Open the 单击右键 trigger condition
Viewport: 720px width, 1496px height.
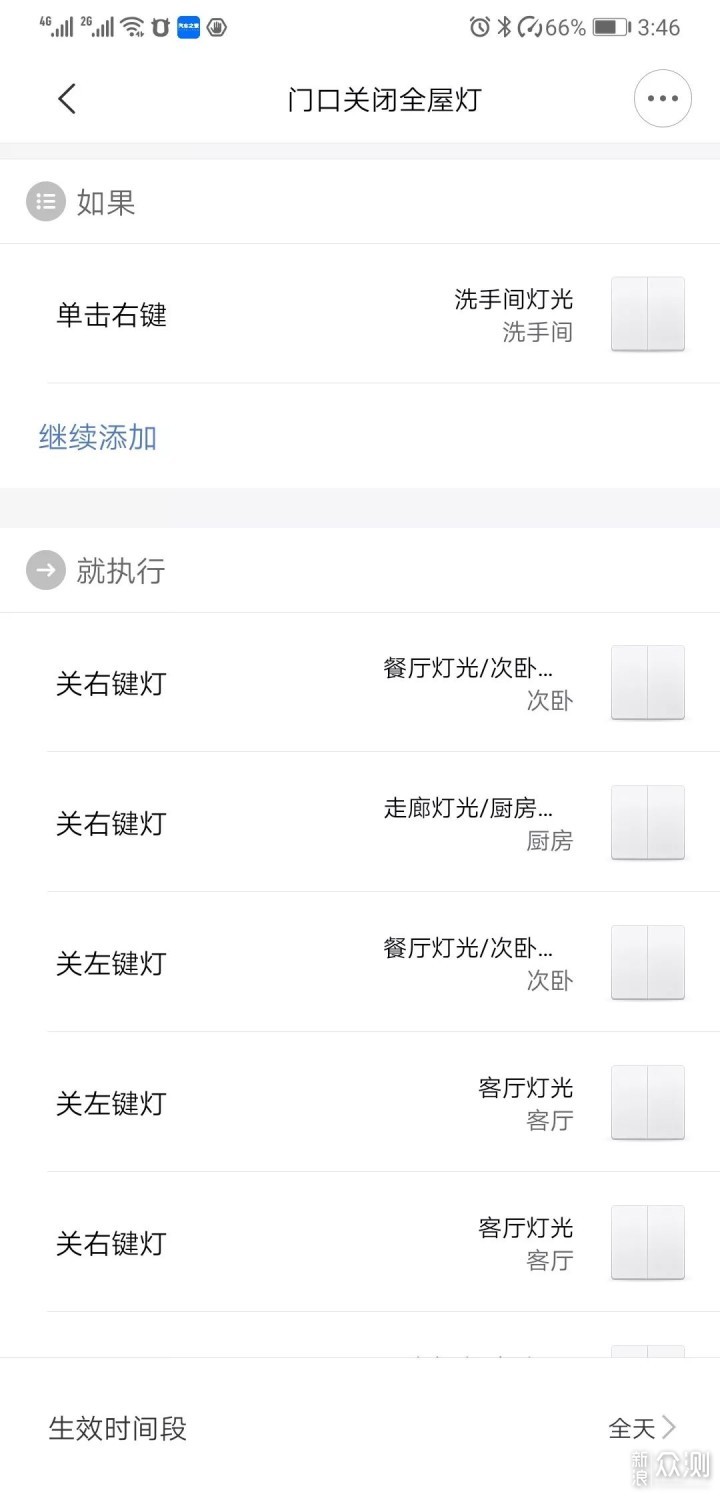(111, 316)
